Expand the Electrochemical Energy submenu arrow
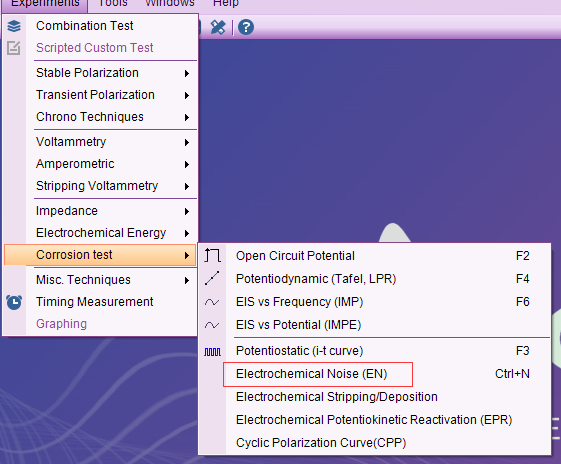Image resolution: width=561 pixels, height=464 pixels. point(187,234)
